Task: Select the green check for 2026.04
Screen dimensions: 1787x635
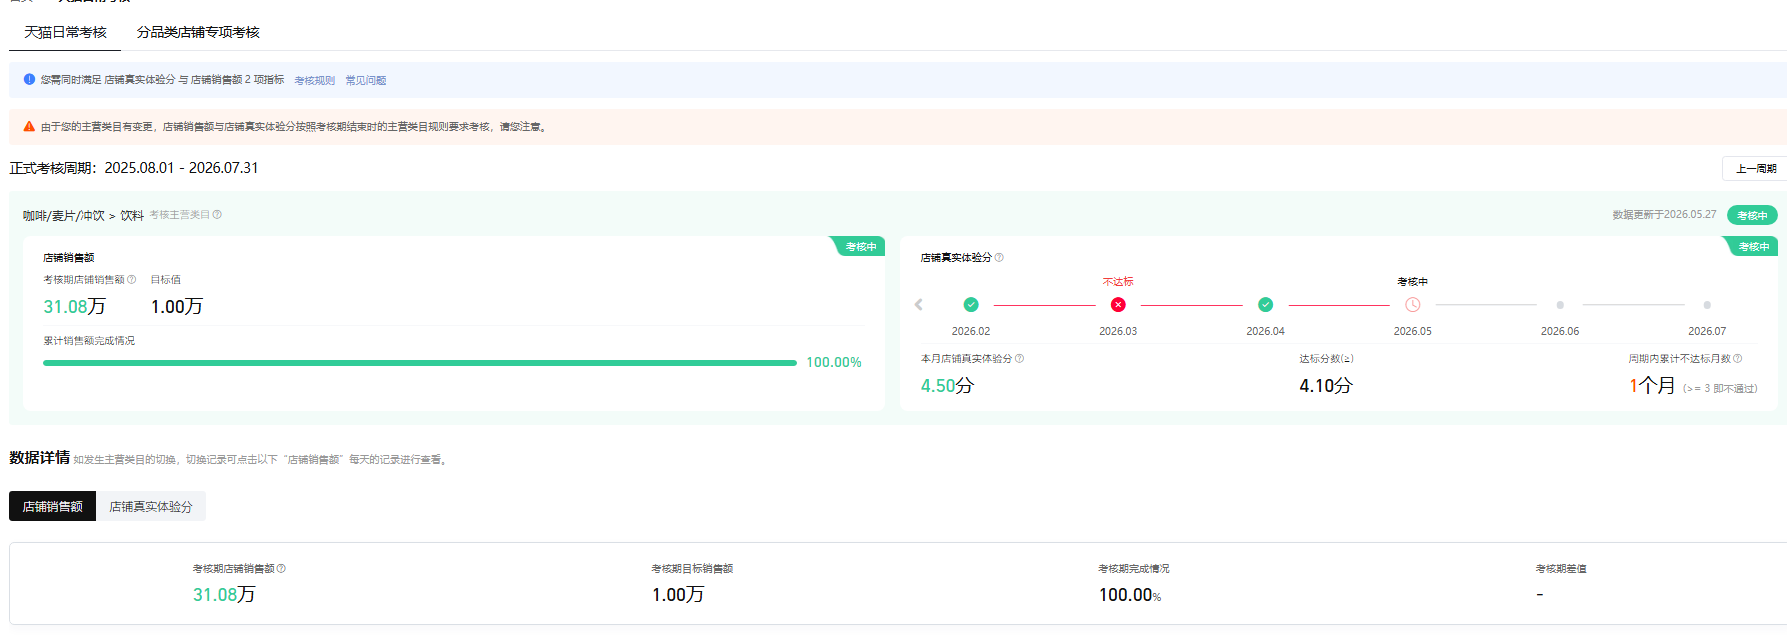Action: tap(1265, 305)
